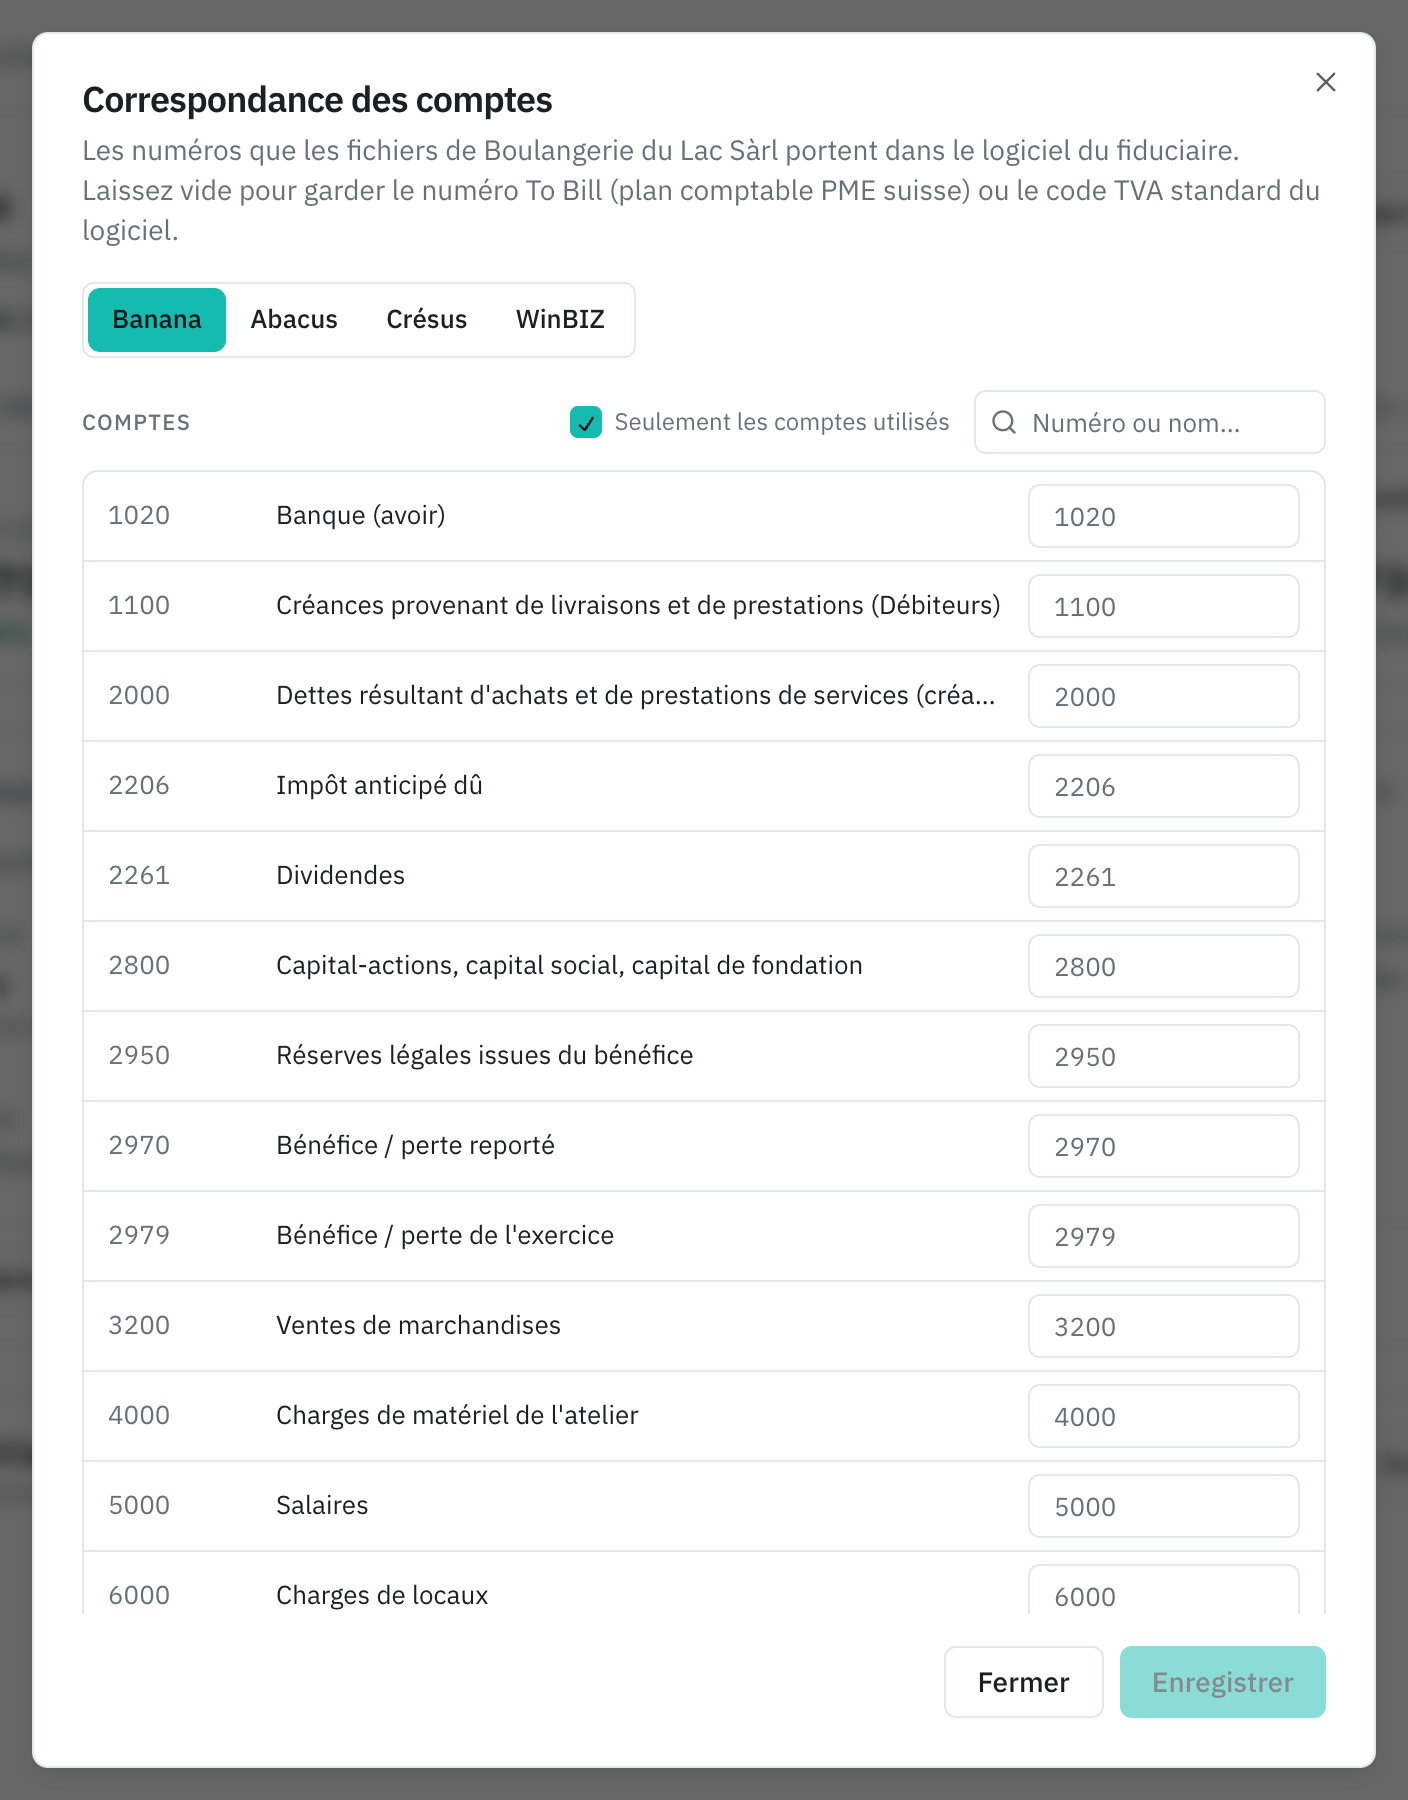Save with the Enregistrer button
This screenshot has width=1408, height=1800.
tap(1222, 1682)
